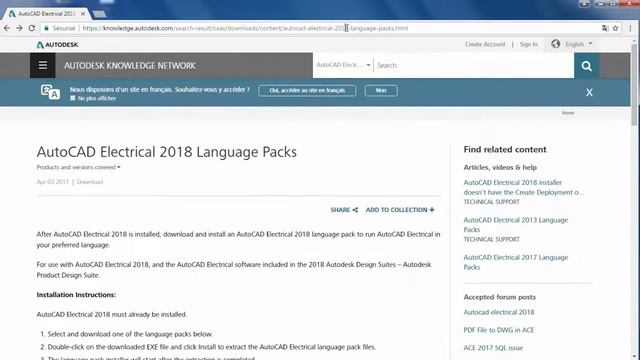The height and width of the screenshot is (360, 640).
Task: Bookmark this page with the star icon
Action: click(615, 28)
